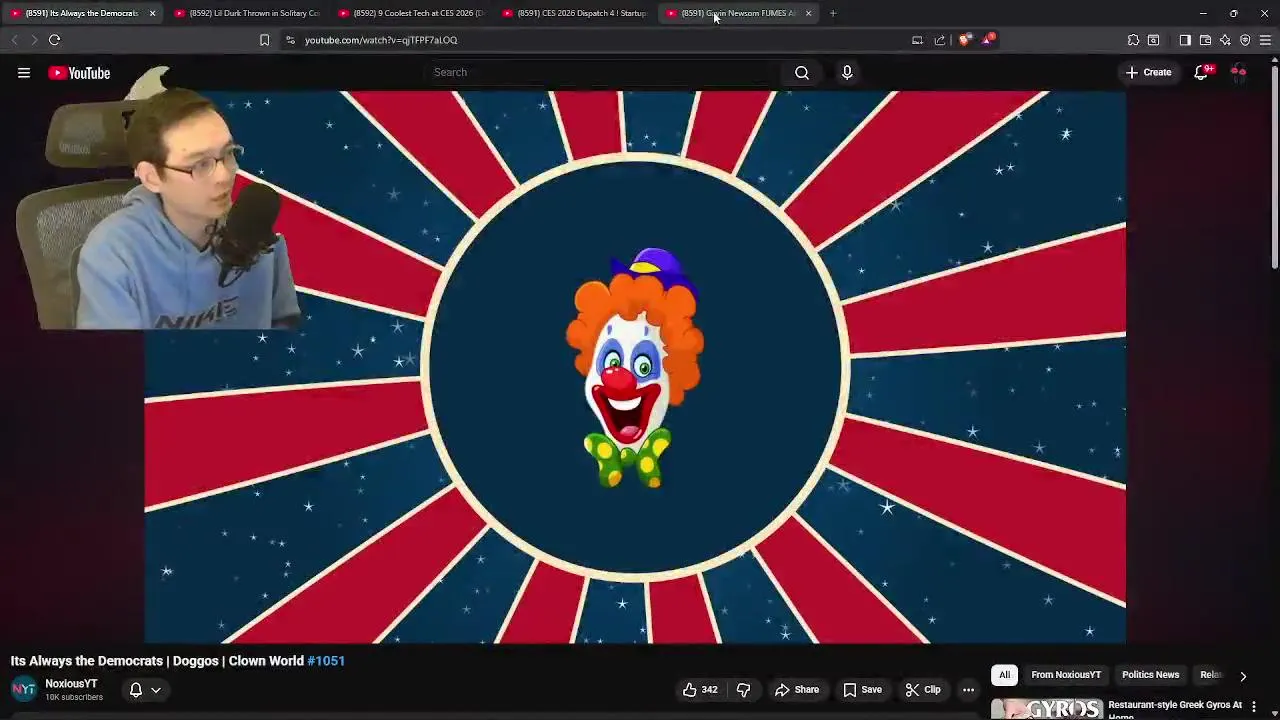Screen dimensions: 1280x720
Task: Open YouTube notifications bell with 9+ badge
Action: [x=1203, y=72]
